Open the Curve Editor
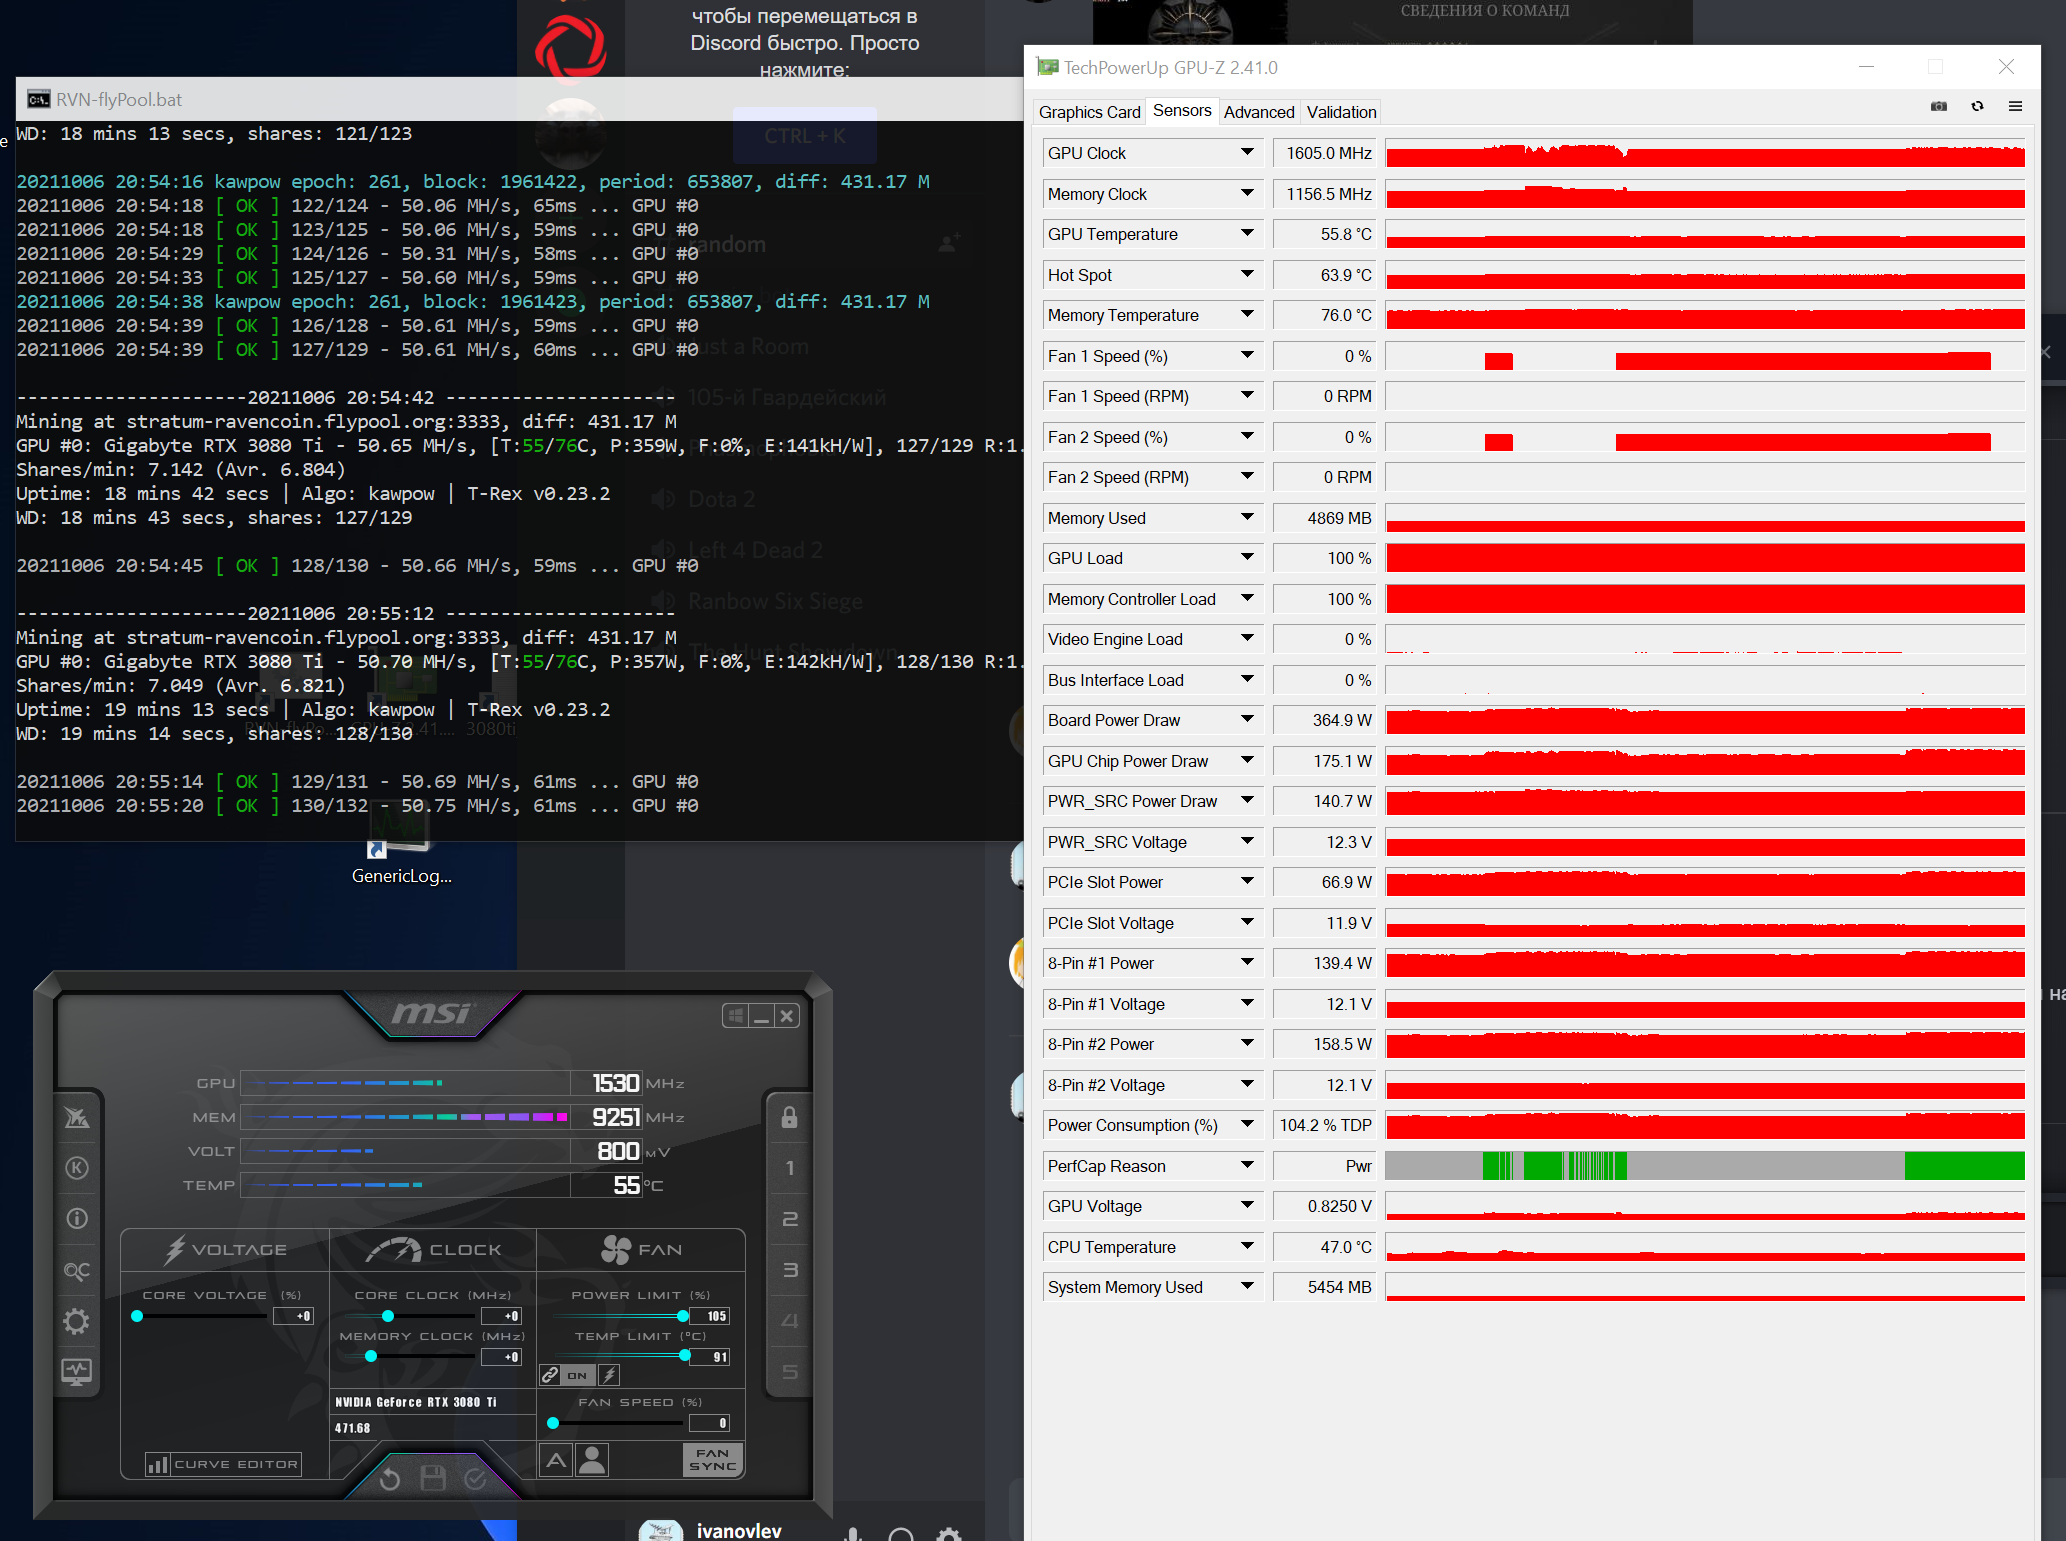The height and width of the screenshot is (1541, 2066). [223, 1464]
